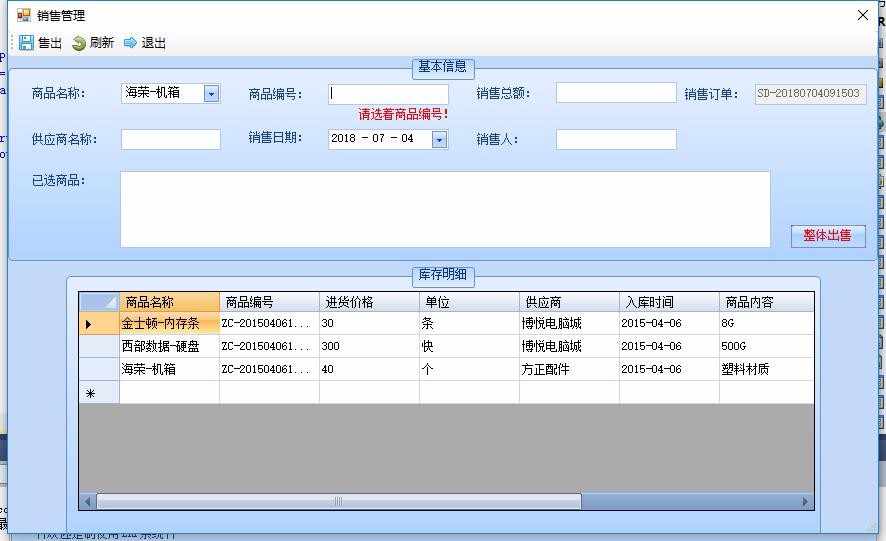Click the 刷新 refresh icon
886x541 pixels.
tap(79, 43)
